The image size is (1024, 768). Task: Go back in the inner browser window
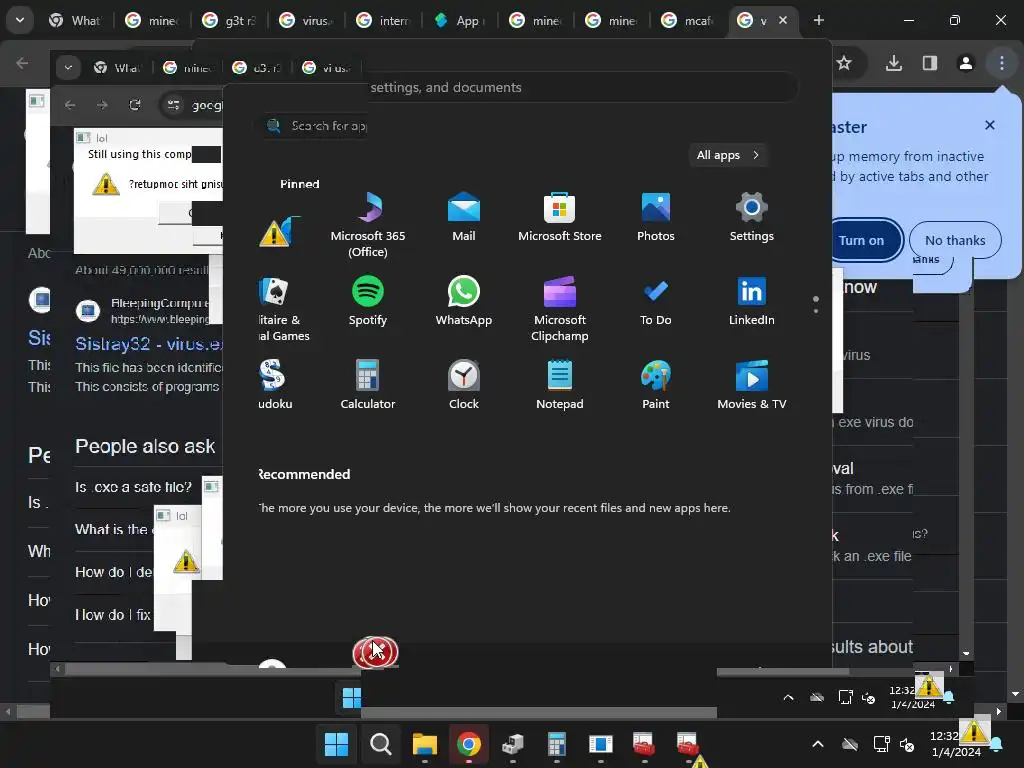coord(70,105)
